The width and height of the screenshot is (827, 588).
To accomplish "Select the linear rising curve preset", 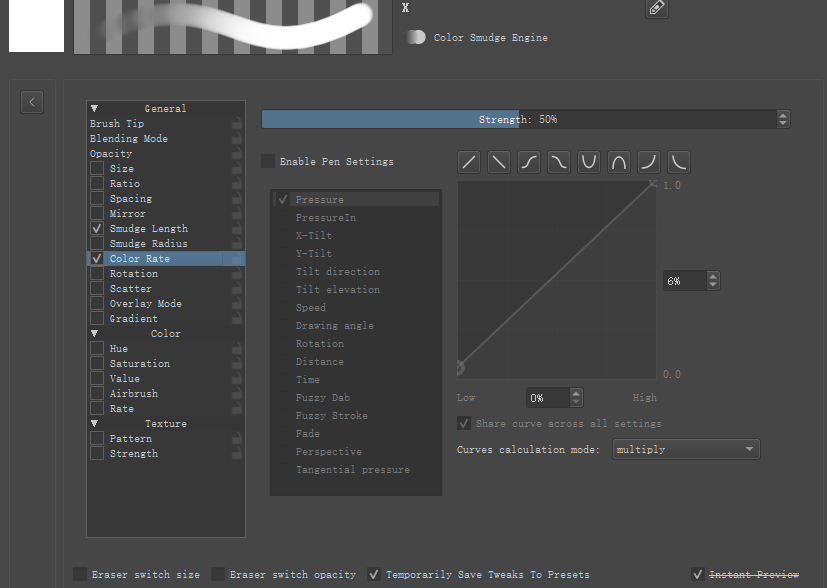I will pyautogui.click(x=469, y=162).
